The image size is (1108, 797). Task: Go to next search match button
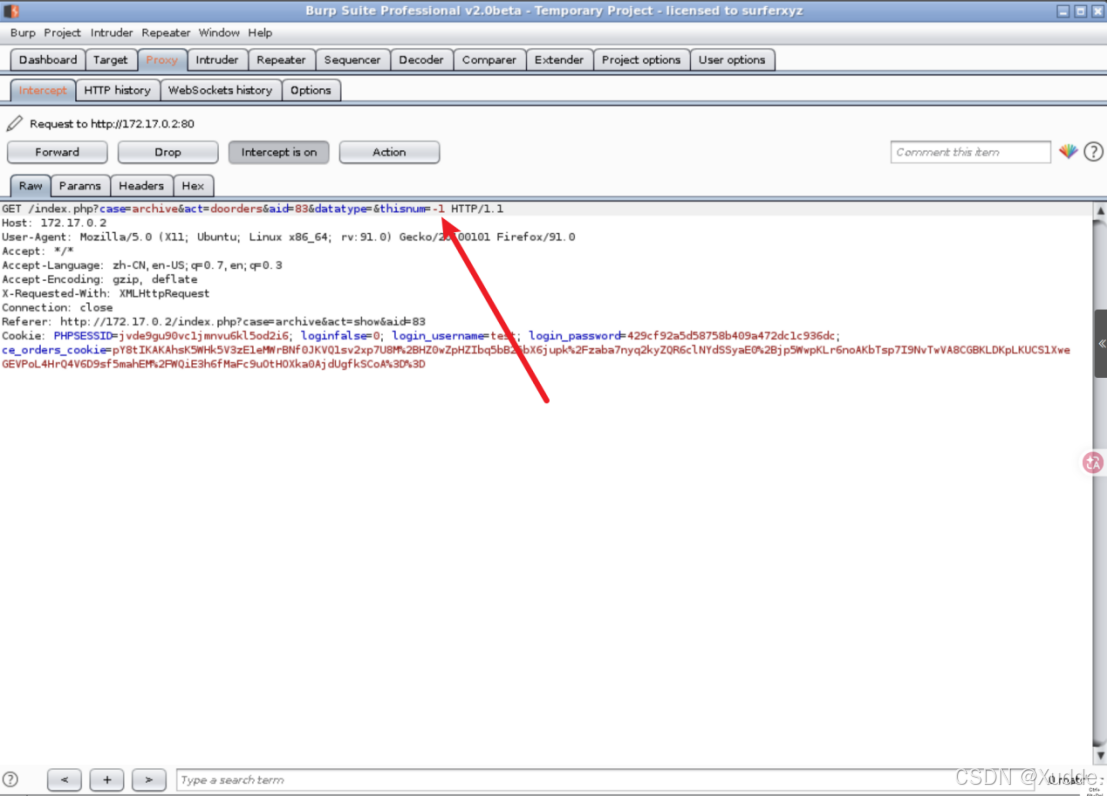(x=148, y=780)
